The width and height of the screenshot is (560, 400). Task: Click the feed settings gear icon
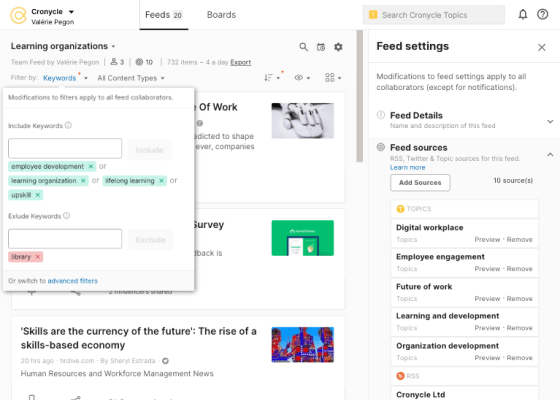[x=338, y=47]
